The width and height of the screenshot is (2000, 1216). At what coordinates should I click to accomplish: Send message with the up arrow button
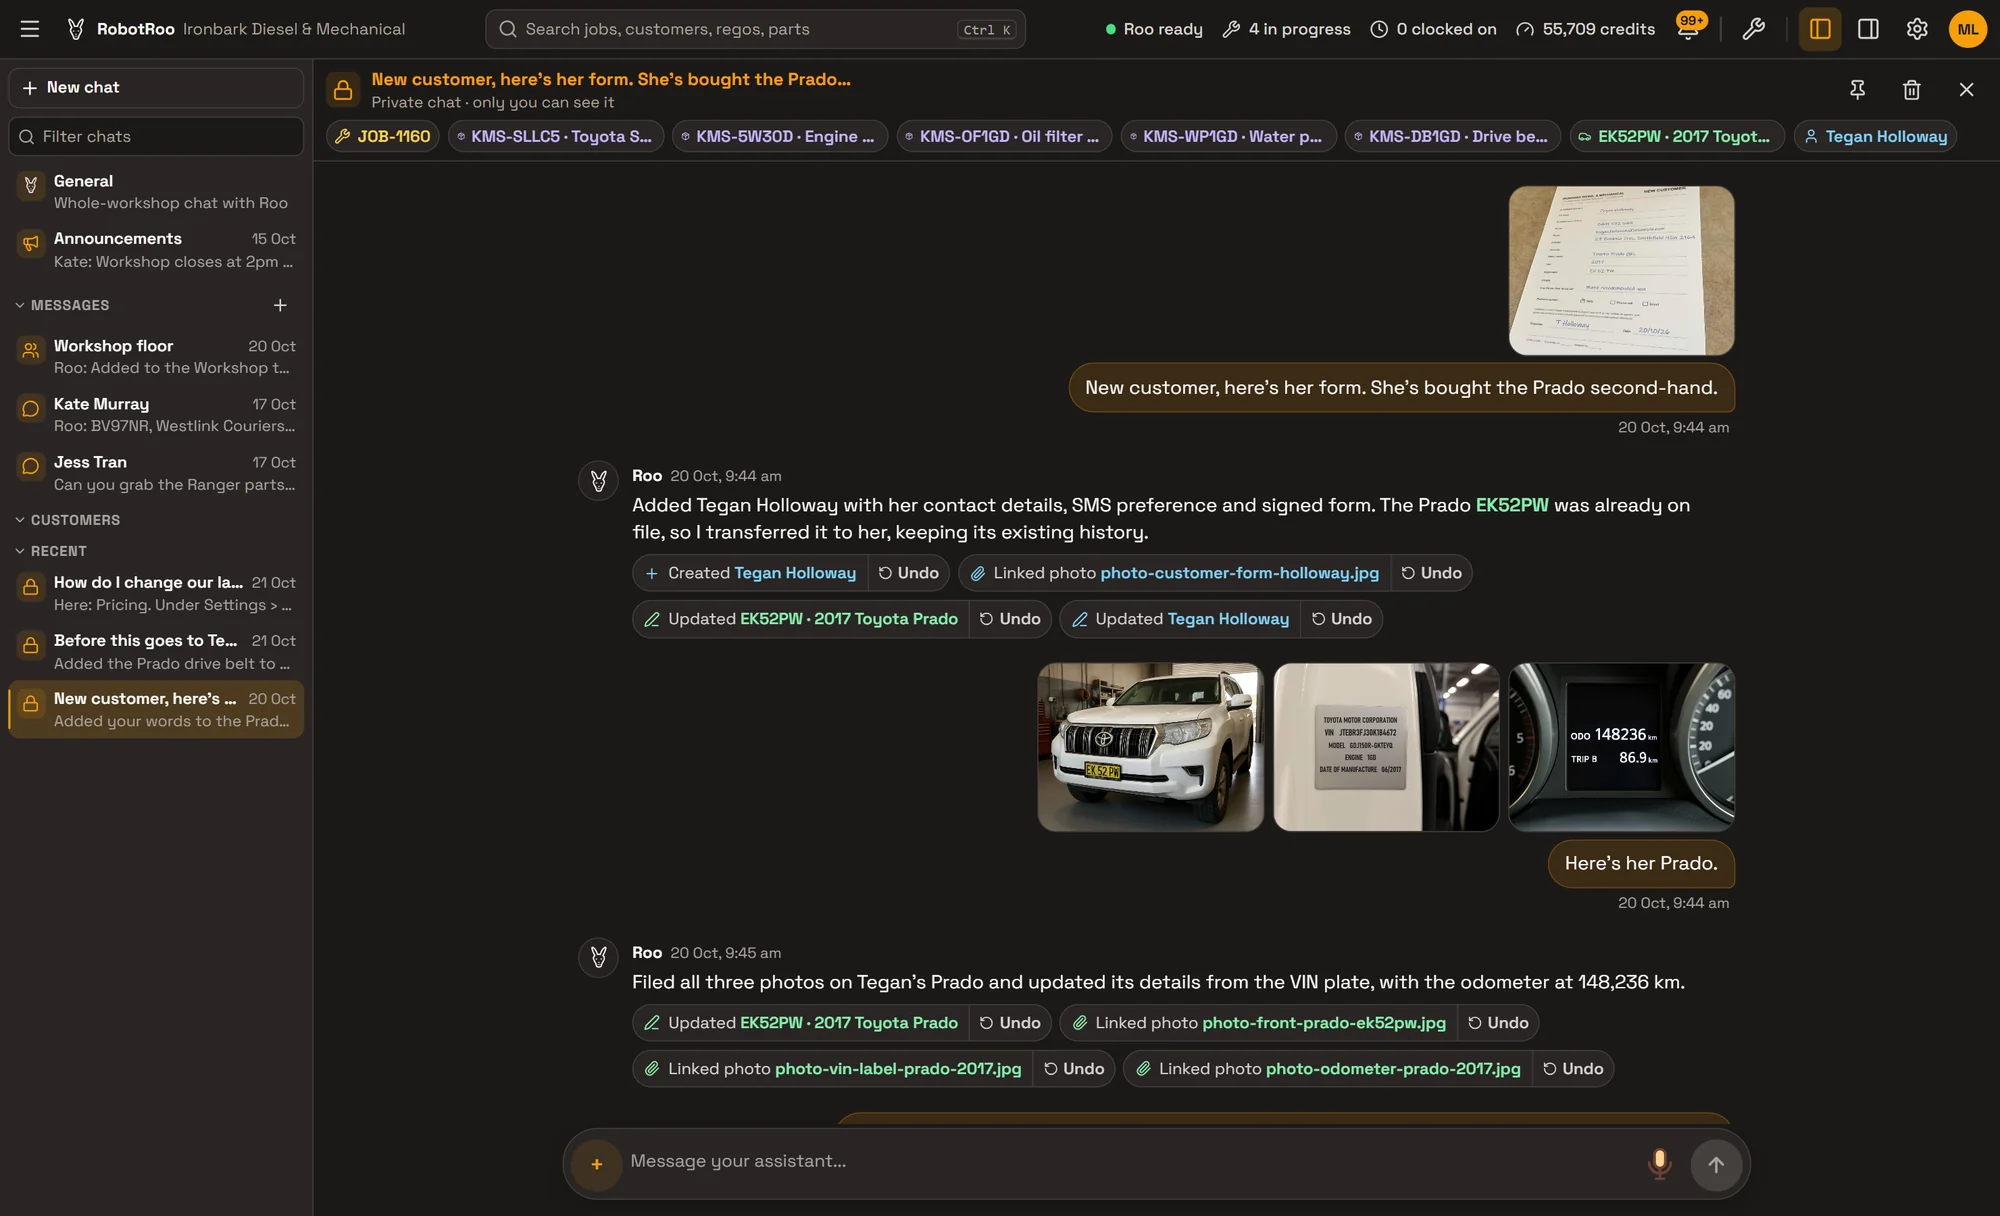[x=1716, y=1165]
